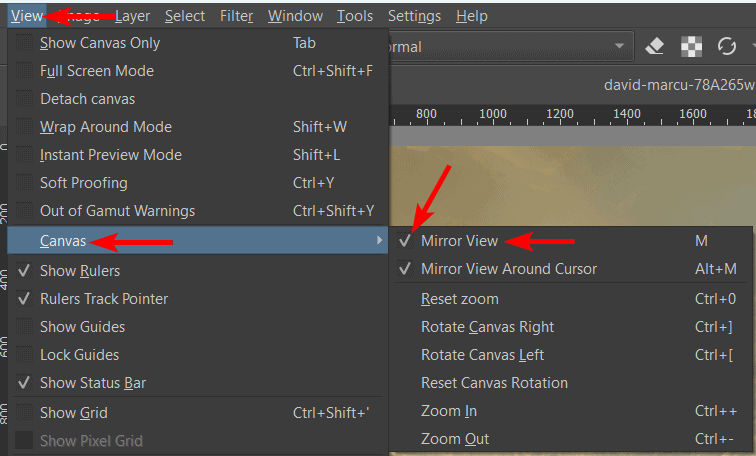
Task: Click the reload brush preset icon
Action: [727, 46]
